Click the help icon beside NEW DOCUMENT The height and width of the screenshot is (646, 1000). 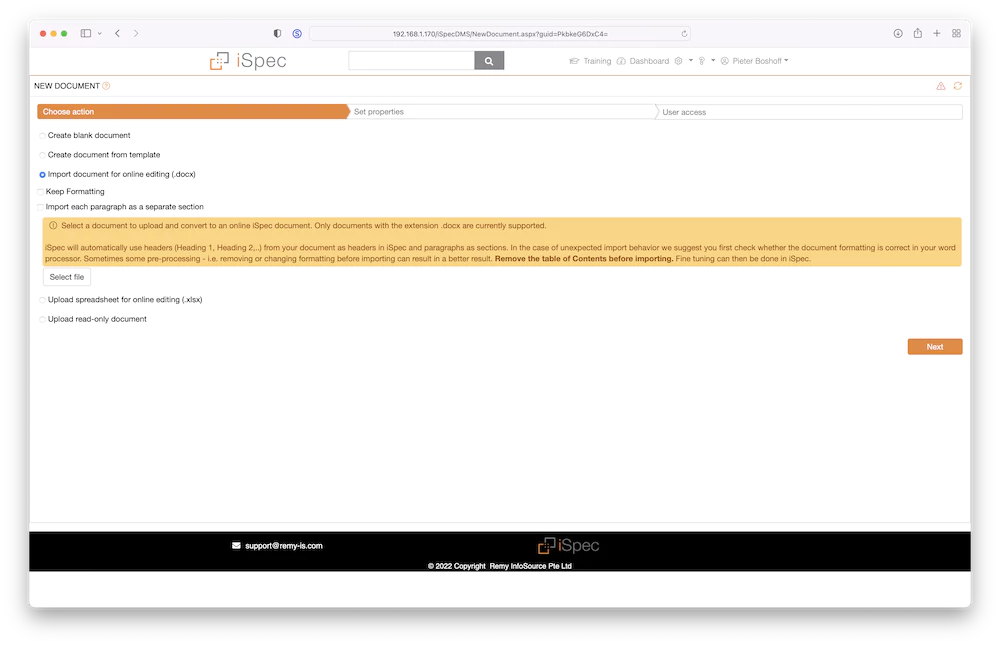coord(107,85)
